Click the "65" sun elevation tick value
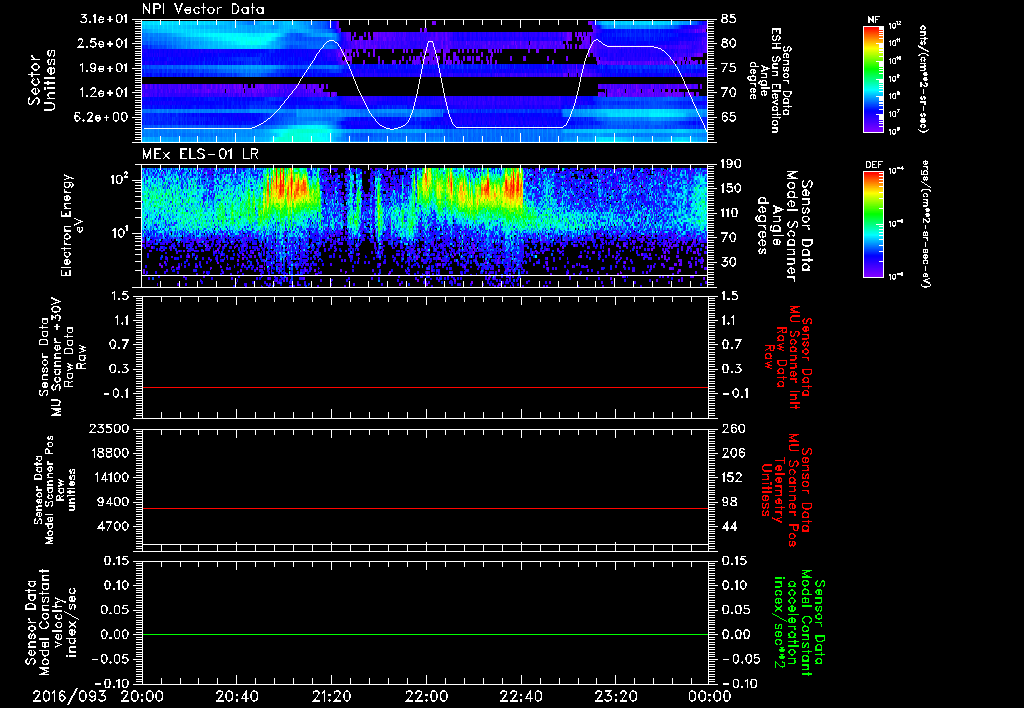Viewport: 1024px width, 708px height. (x=729, y=118)
